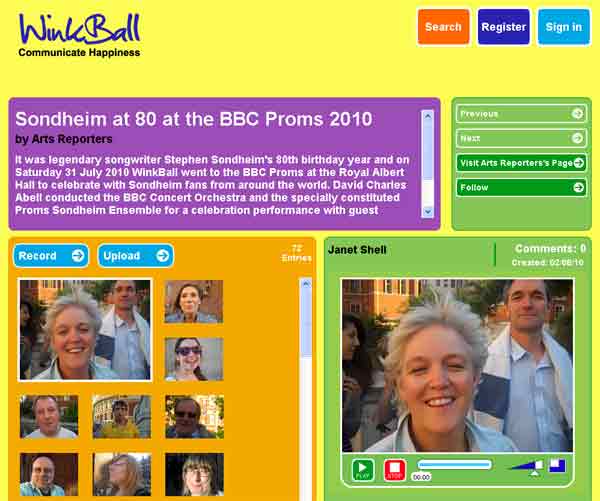The height and width of the screenshot is (501, 600).
Task: Open the WinkBall logo homepage link
Action: coord(79,34)
